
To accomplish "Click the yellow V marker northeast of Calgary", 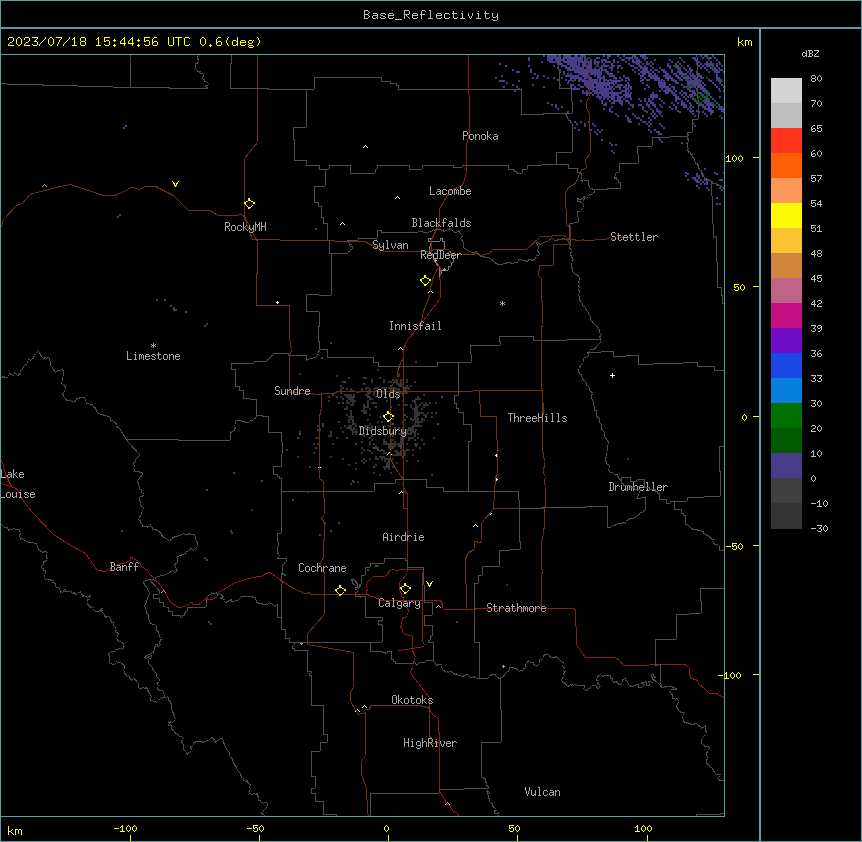I will (x=429, y=584).
